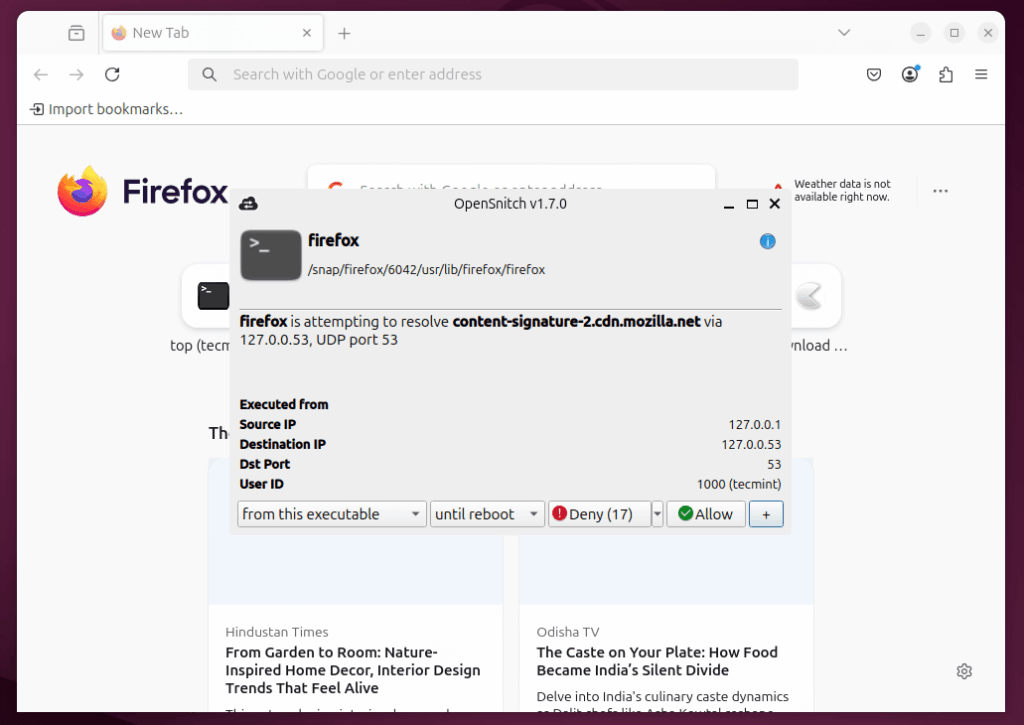Open the 'from this executable' scope dropdown
This screenshot has height=725, width=1024.
[331, 514]
